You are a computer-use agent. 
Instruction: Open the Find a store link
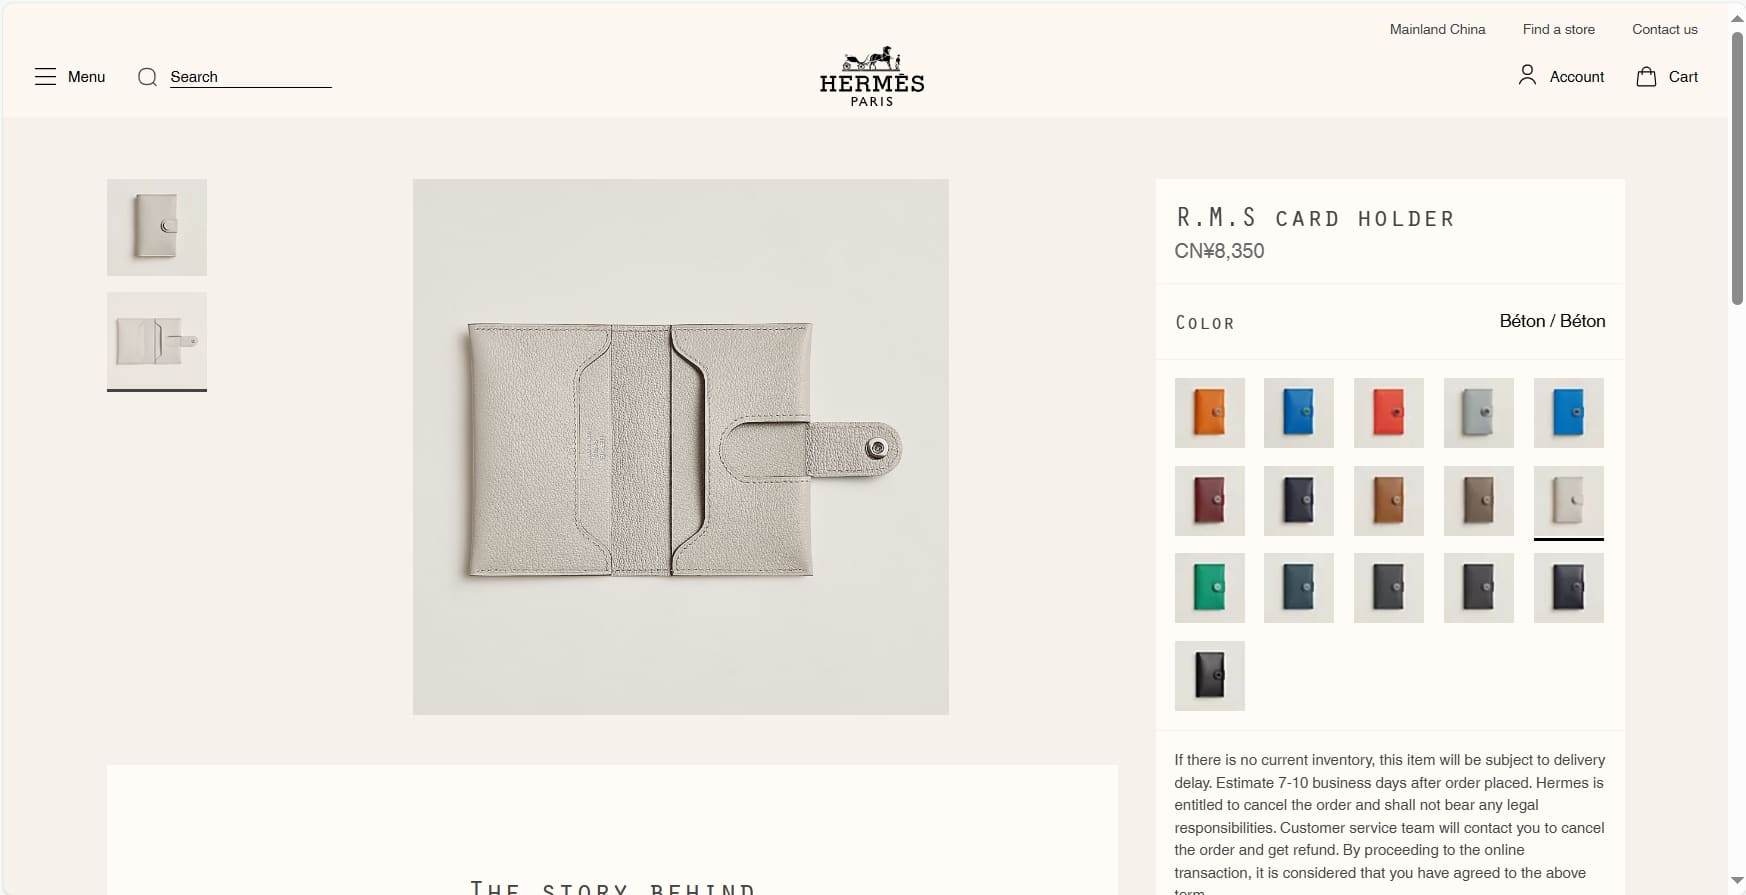point(1558,29)
